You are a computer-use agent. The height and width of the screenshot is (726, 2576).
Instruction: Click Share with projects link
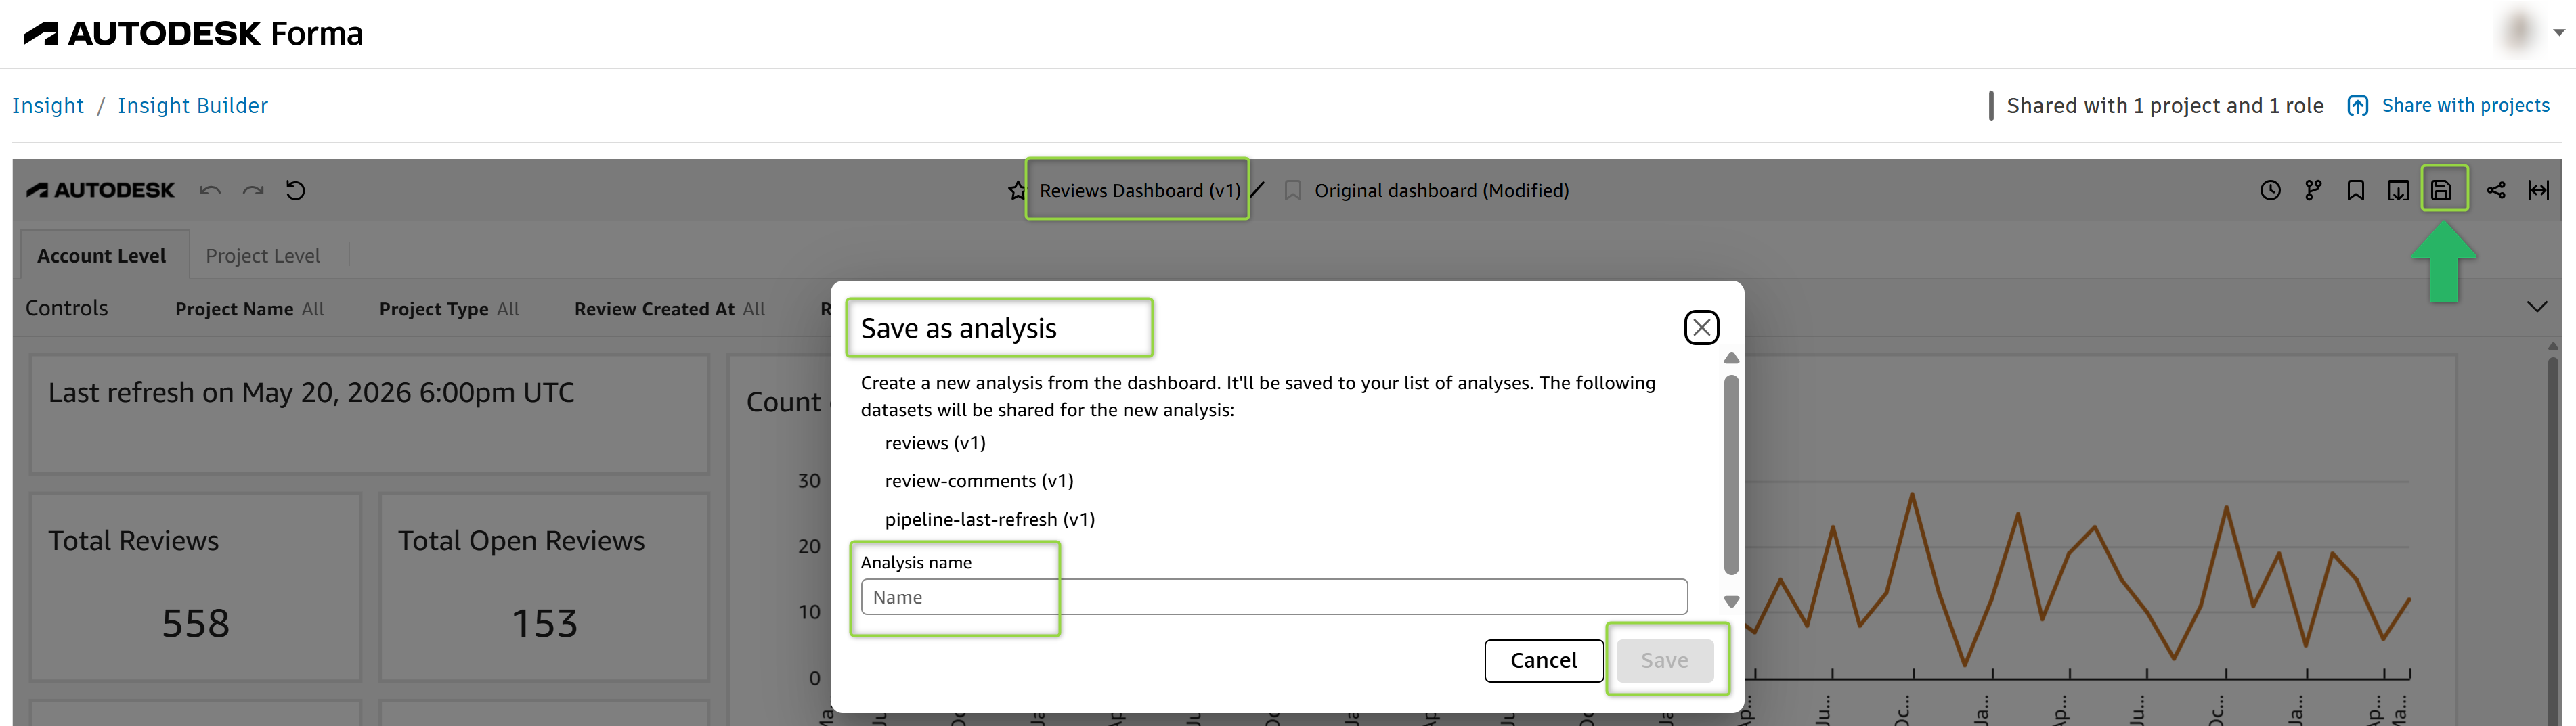2466,106
